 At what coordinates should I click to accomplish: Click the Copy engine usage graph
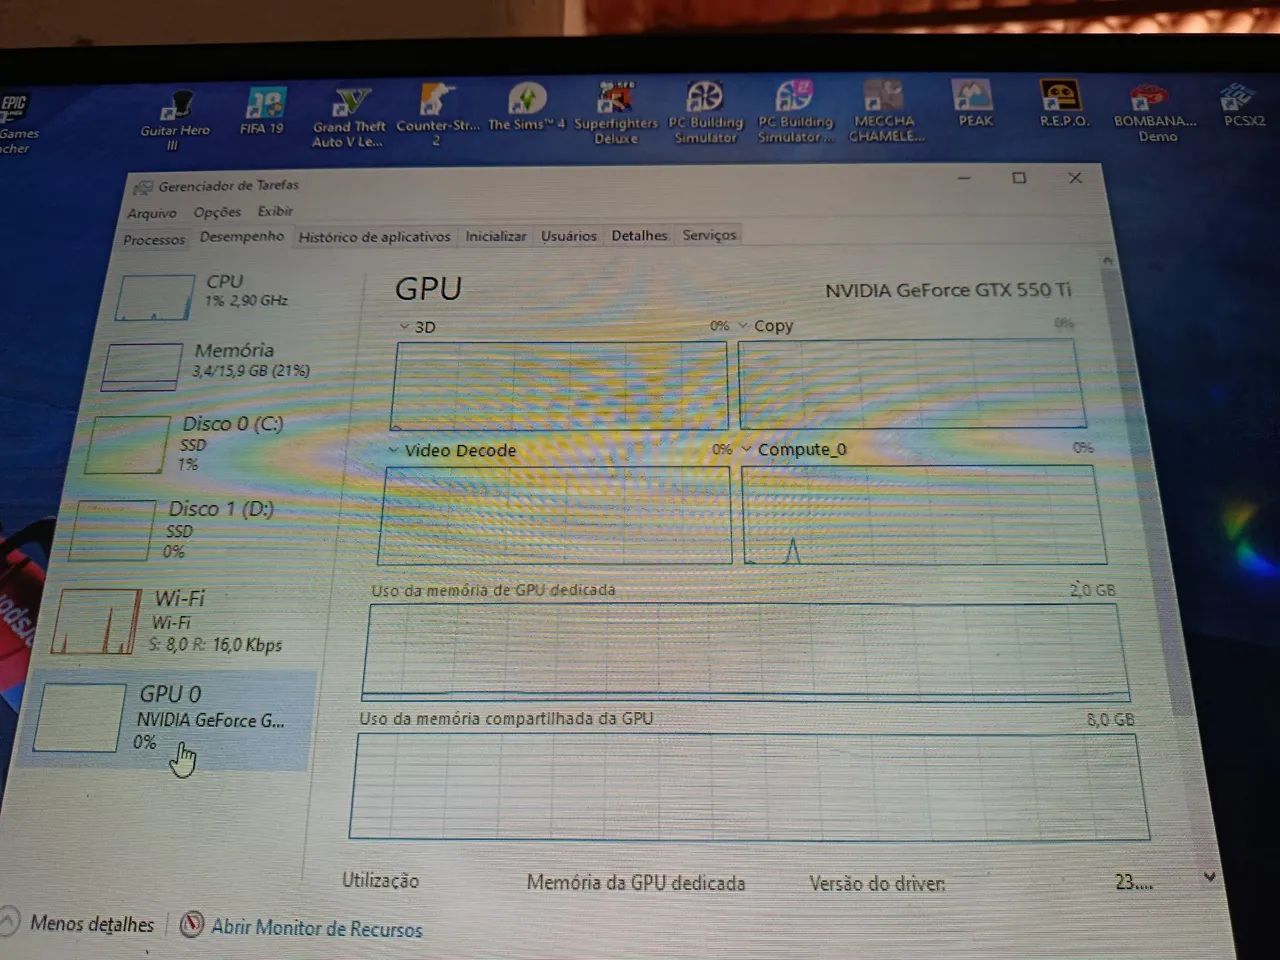tap(912, 383)
